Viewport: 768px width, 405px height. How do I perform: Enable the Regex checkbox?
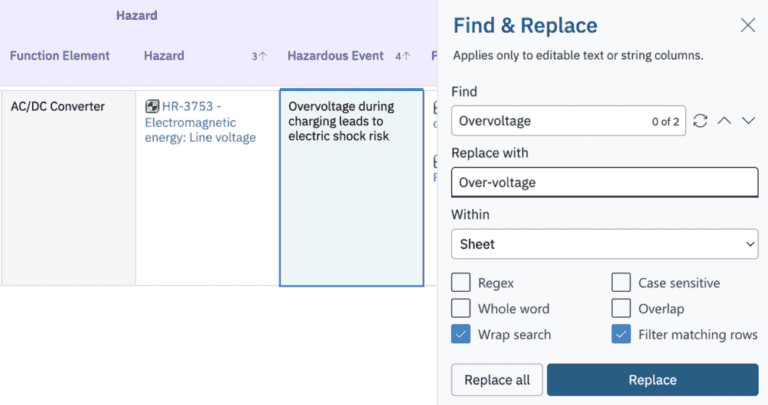(461, 283)
